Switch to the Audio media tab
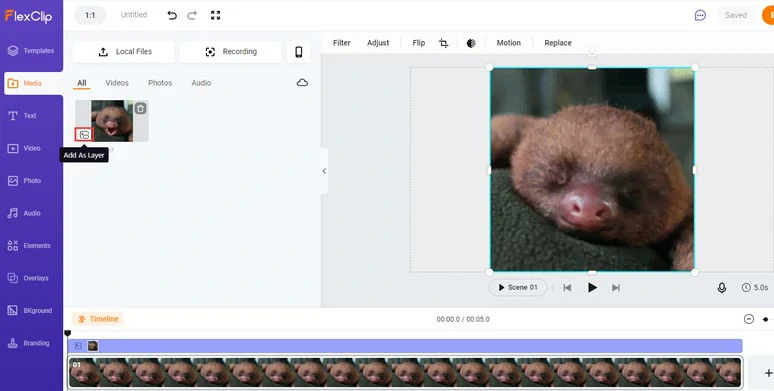 pyautogui.click(x=201, y=83)
